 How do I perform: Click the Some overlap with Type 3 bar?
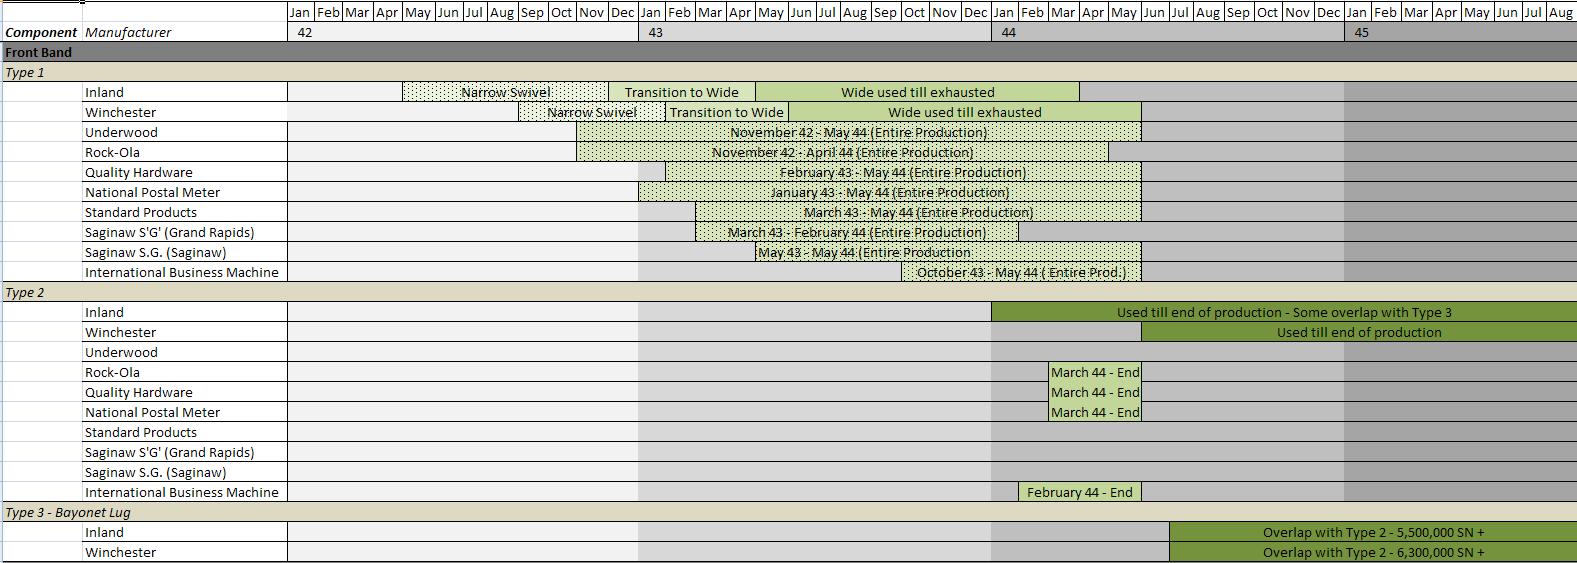[x=1284, y=312]
